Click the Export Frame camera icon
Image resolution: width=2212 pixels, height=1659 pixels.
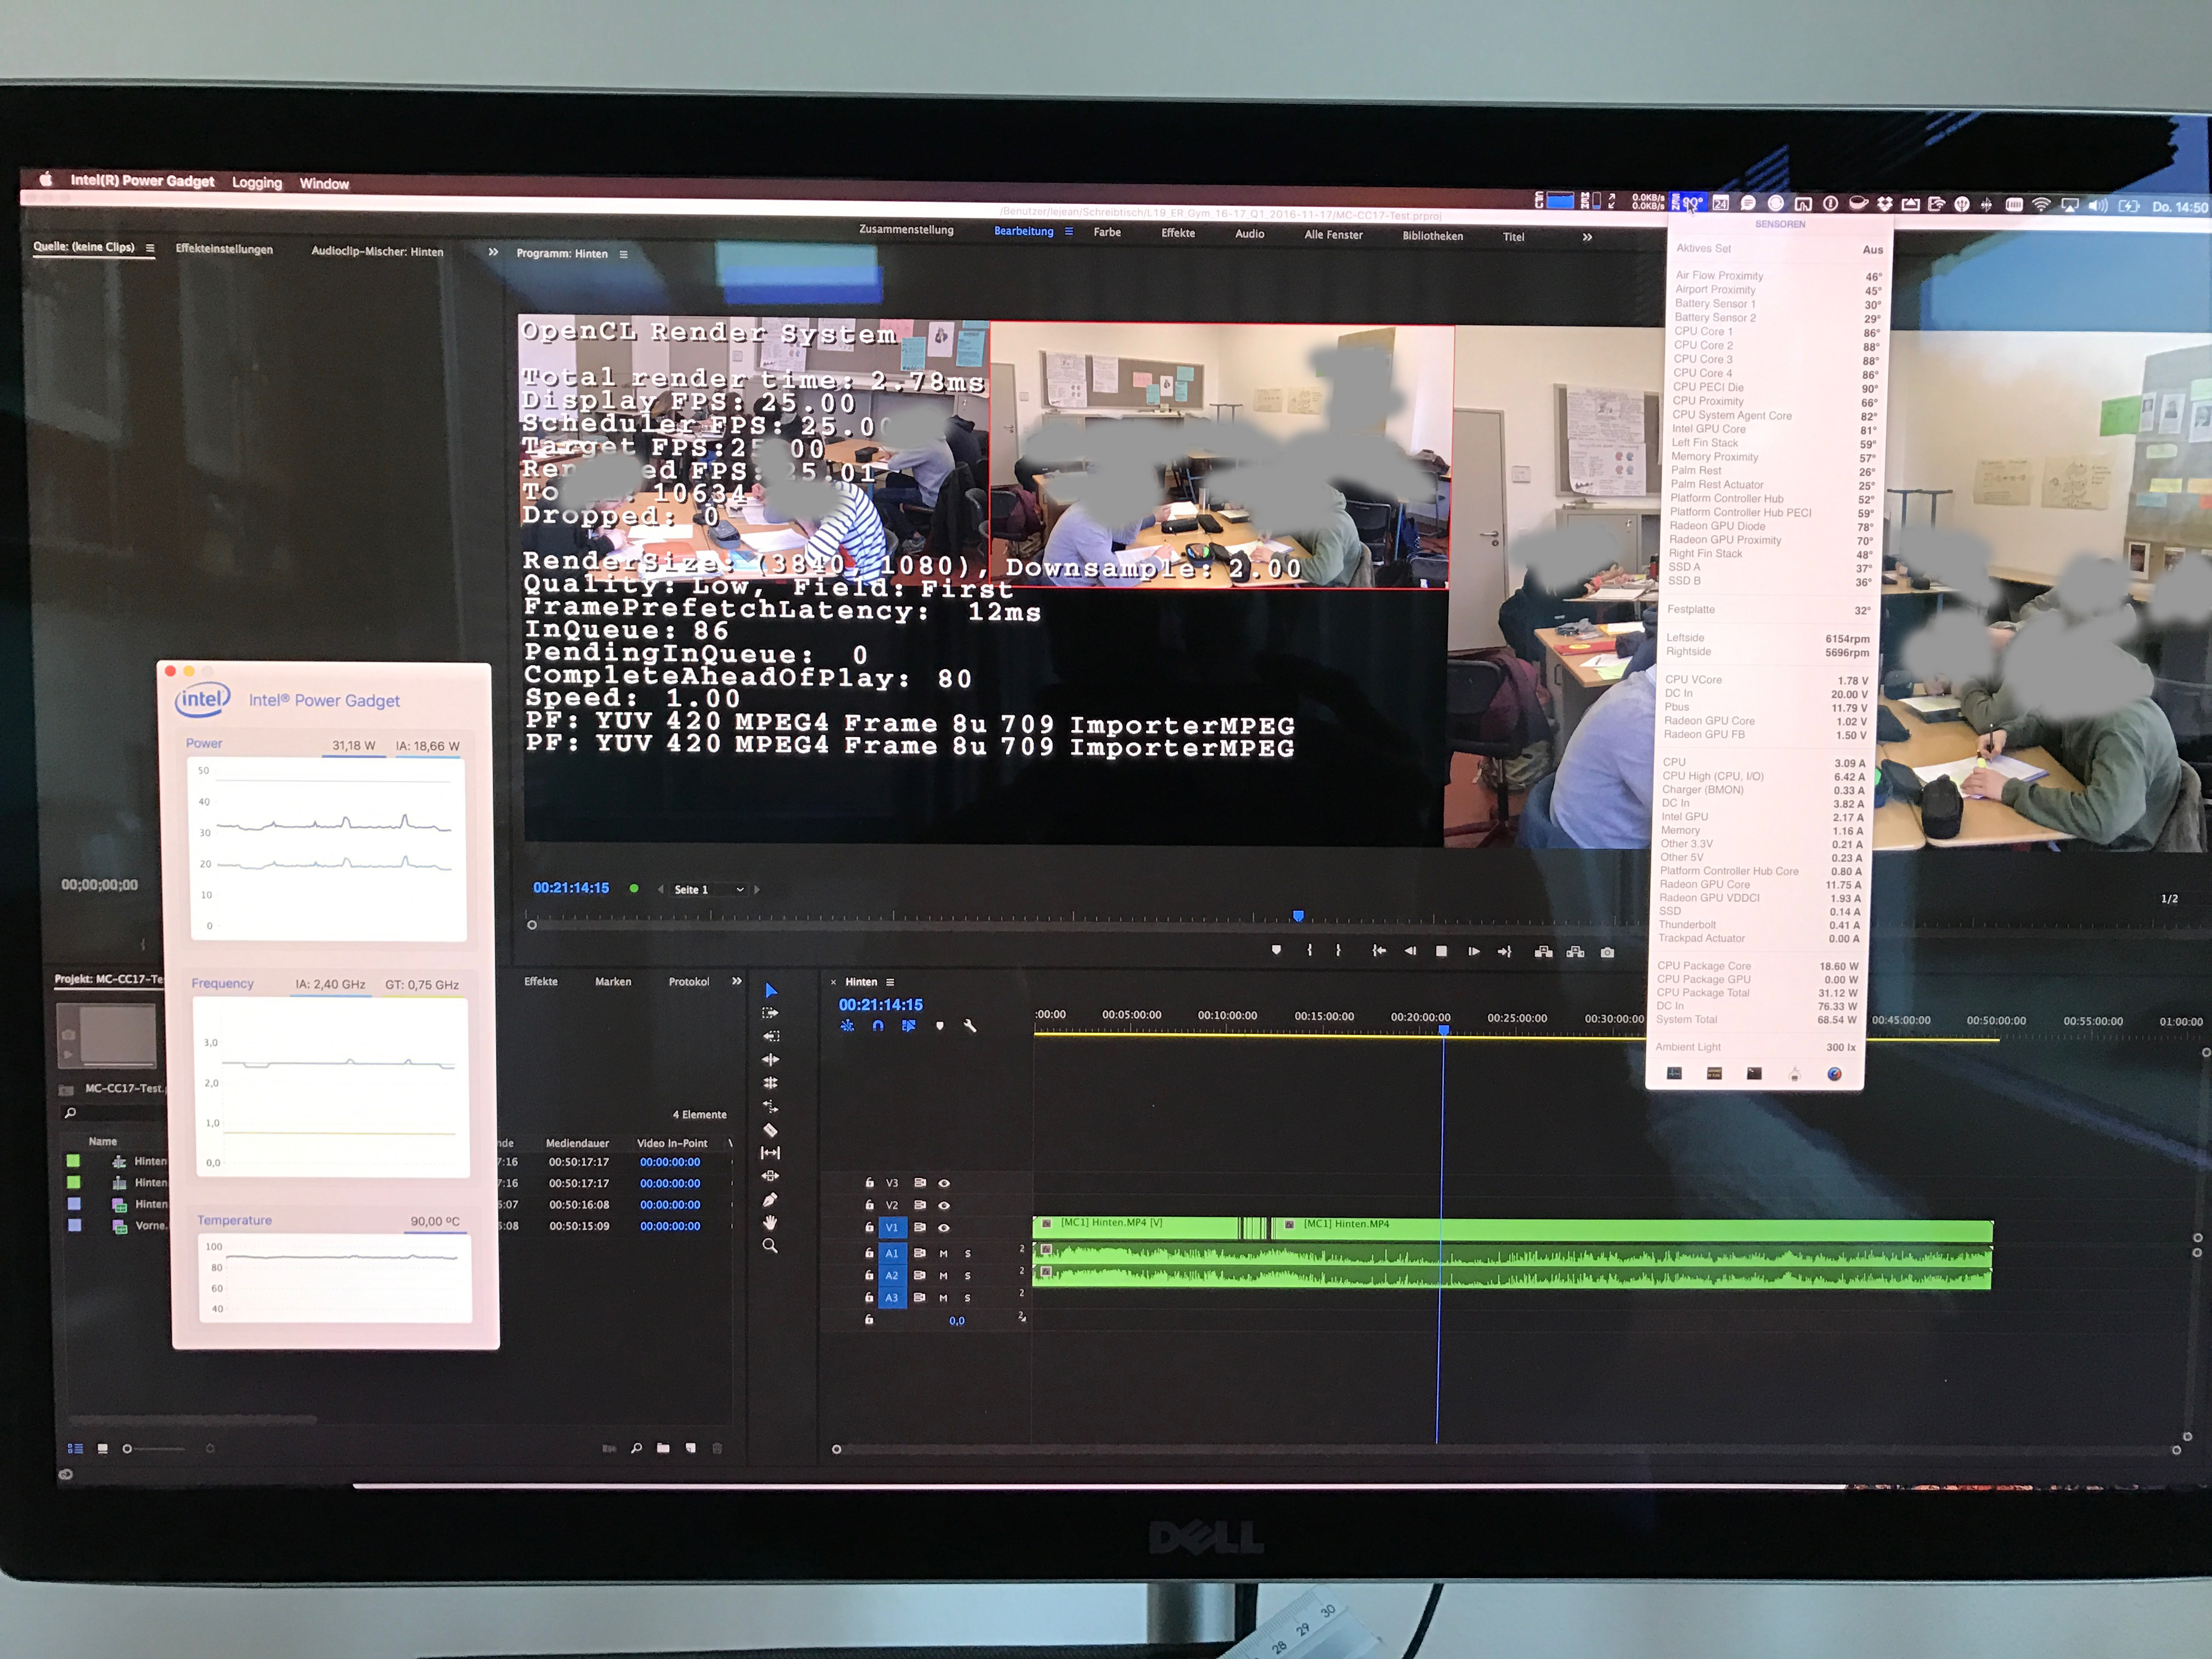click(x=1607, y=952)
